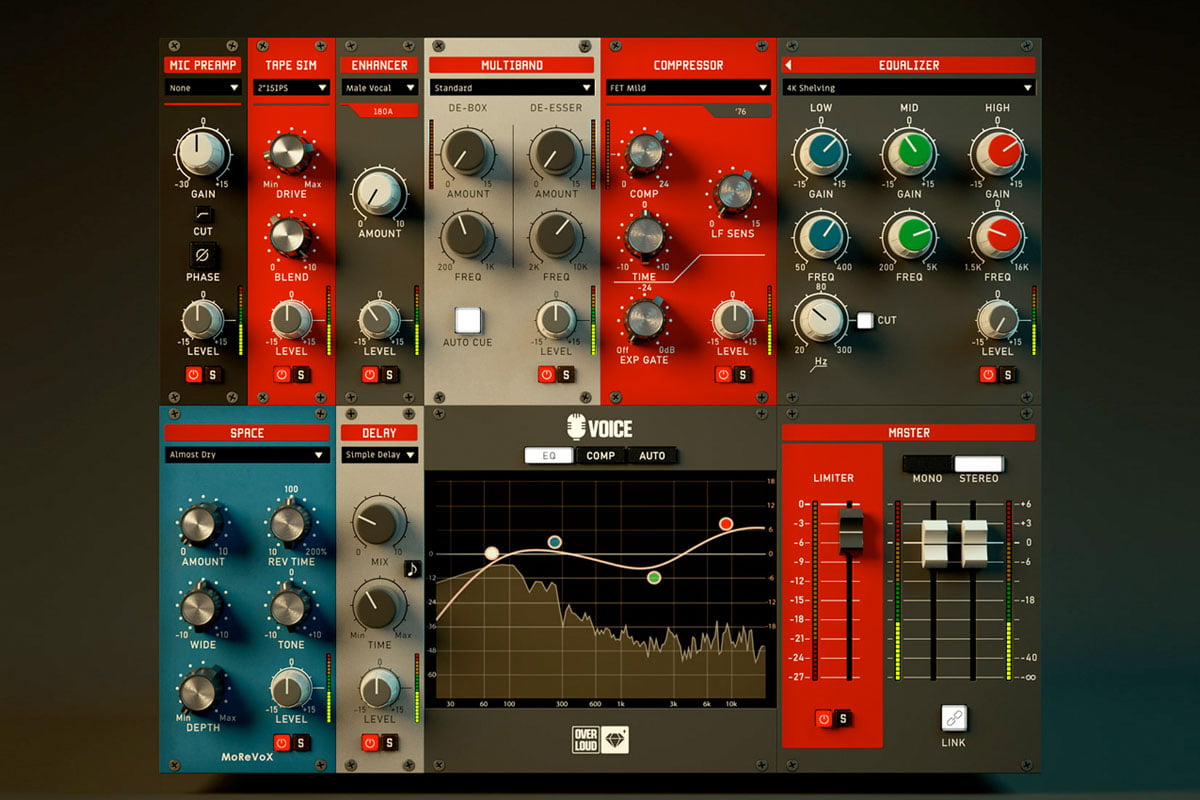Open the Equalizer 4K Shelving dropdown
Screen dimensions: 1200x800
(908, 88)
